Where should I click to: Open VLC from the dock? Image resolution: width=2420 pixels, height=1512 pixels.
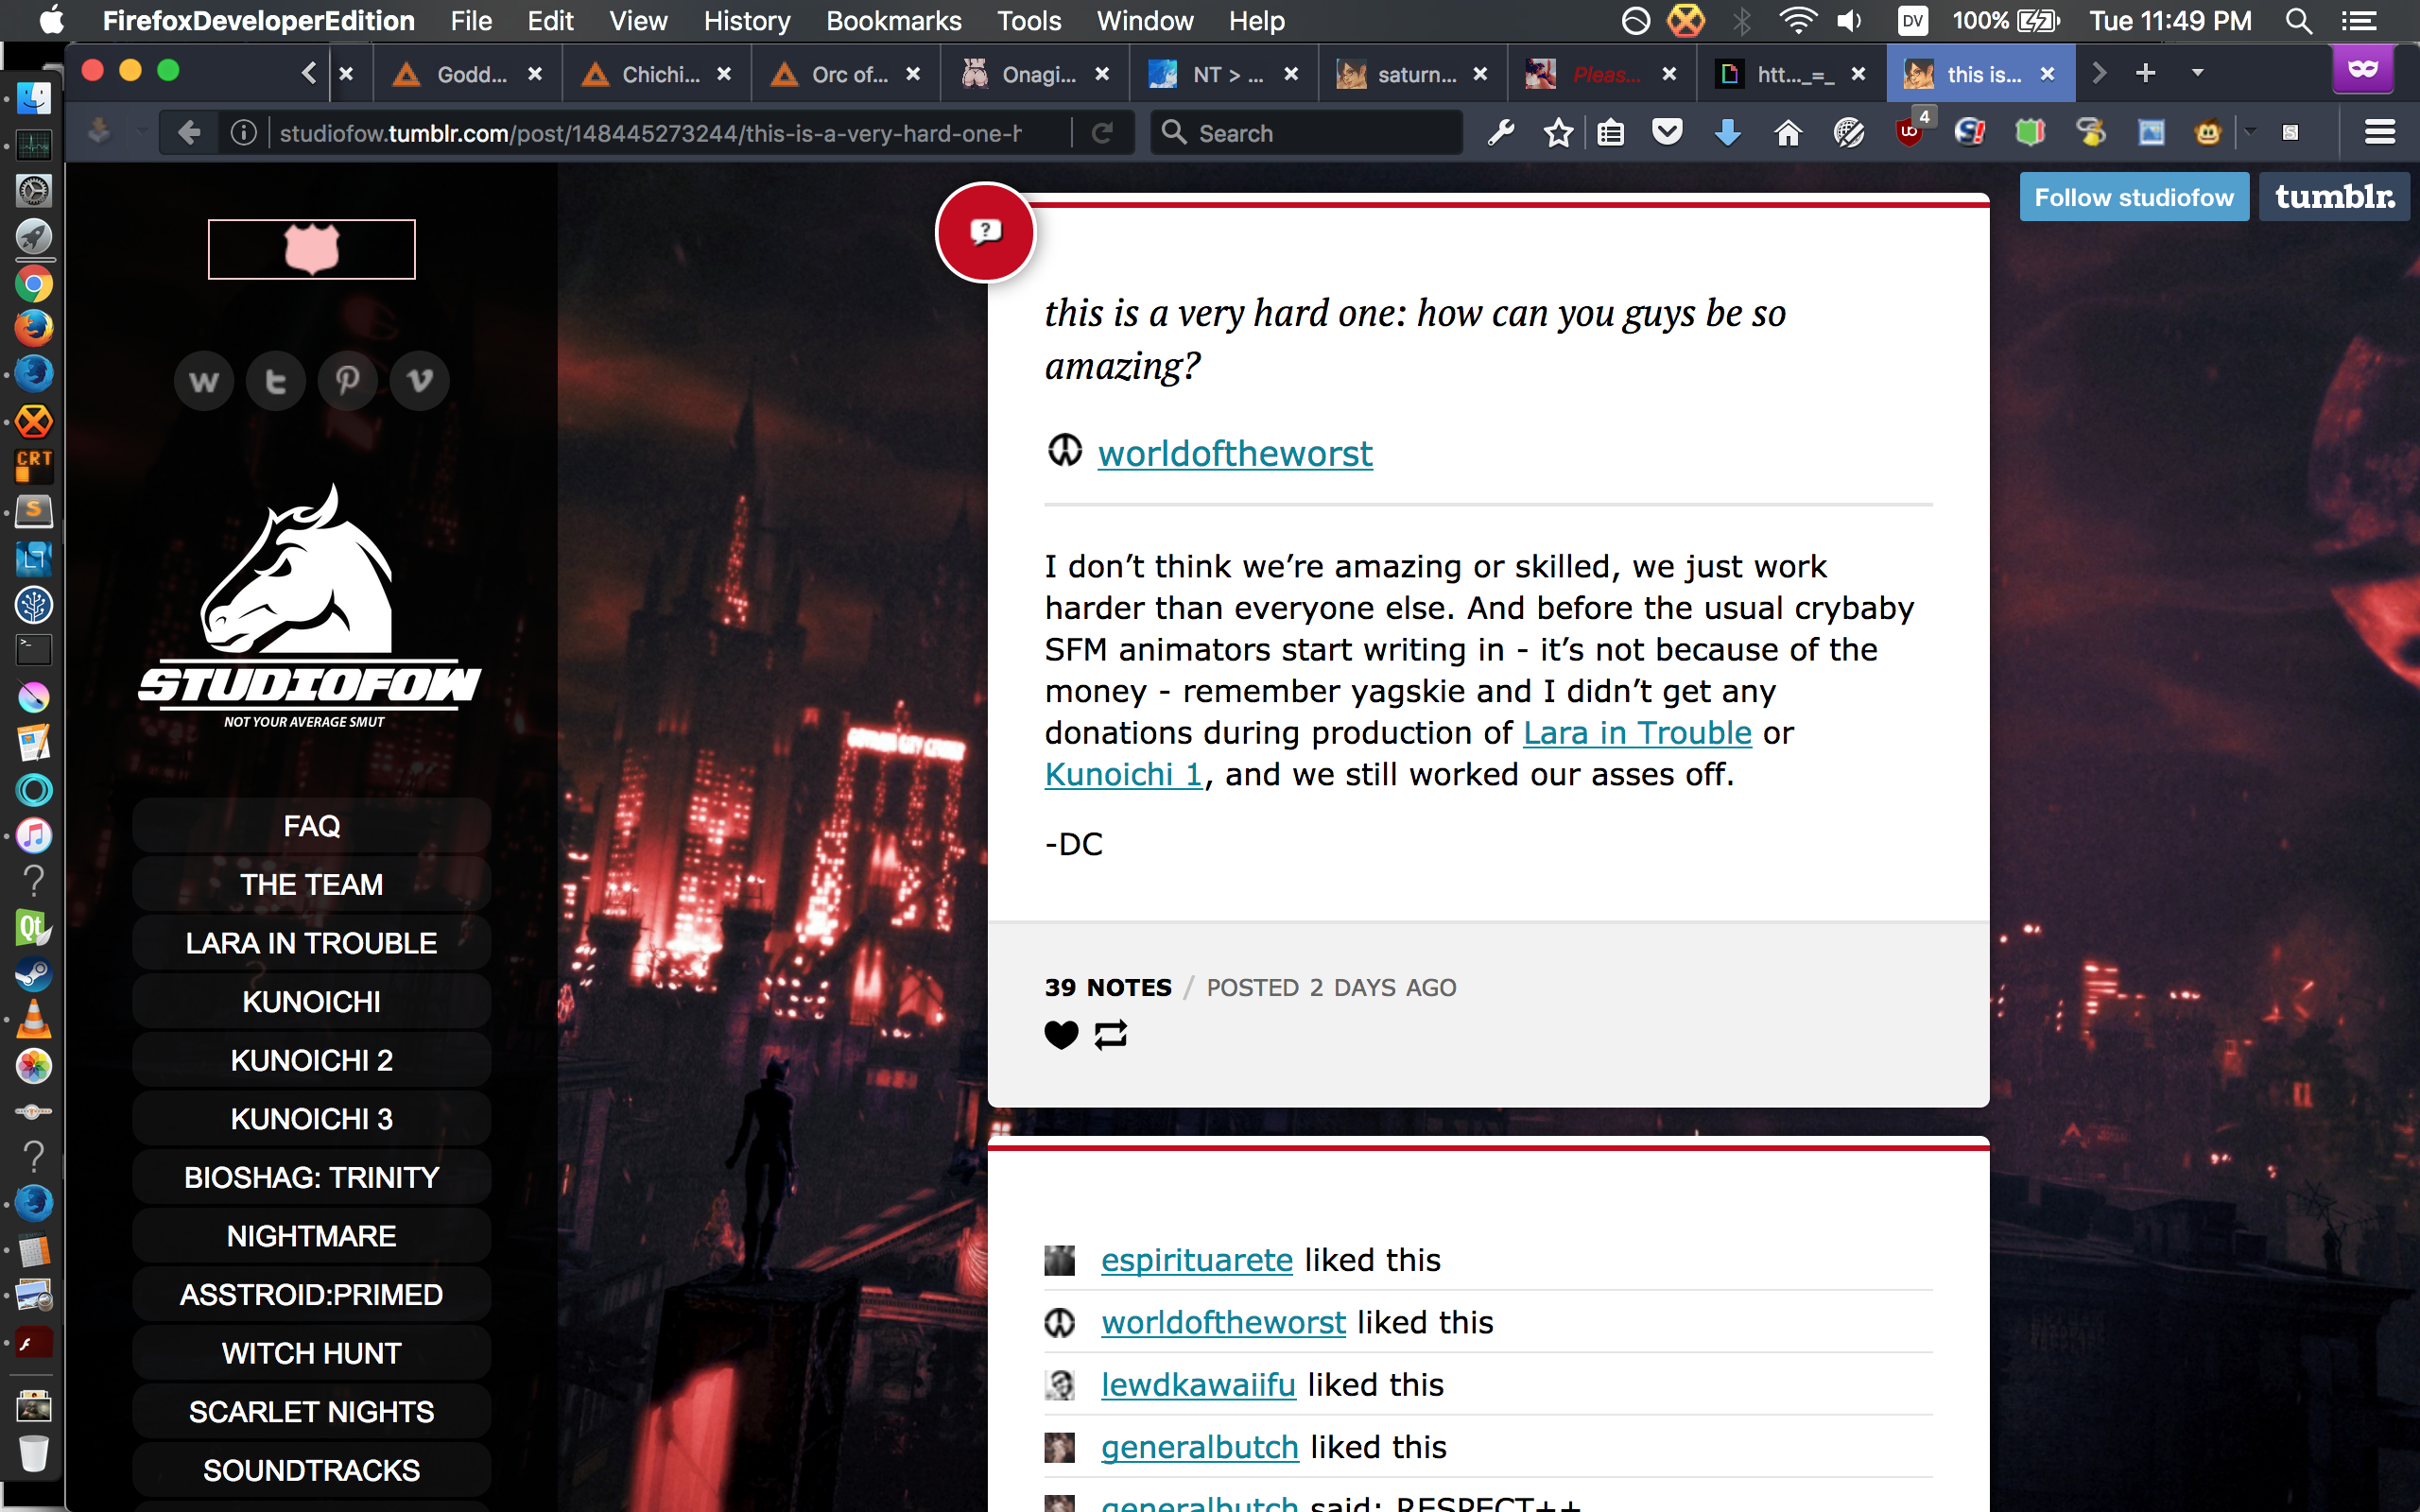coord(33,1019)
